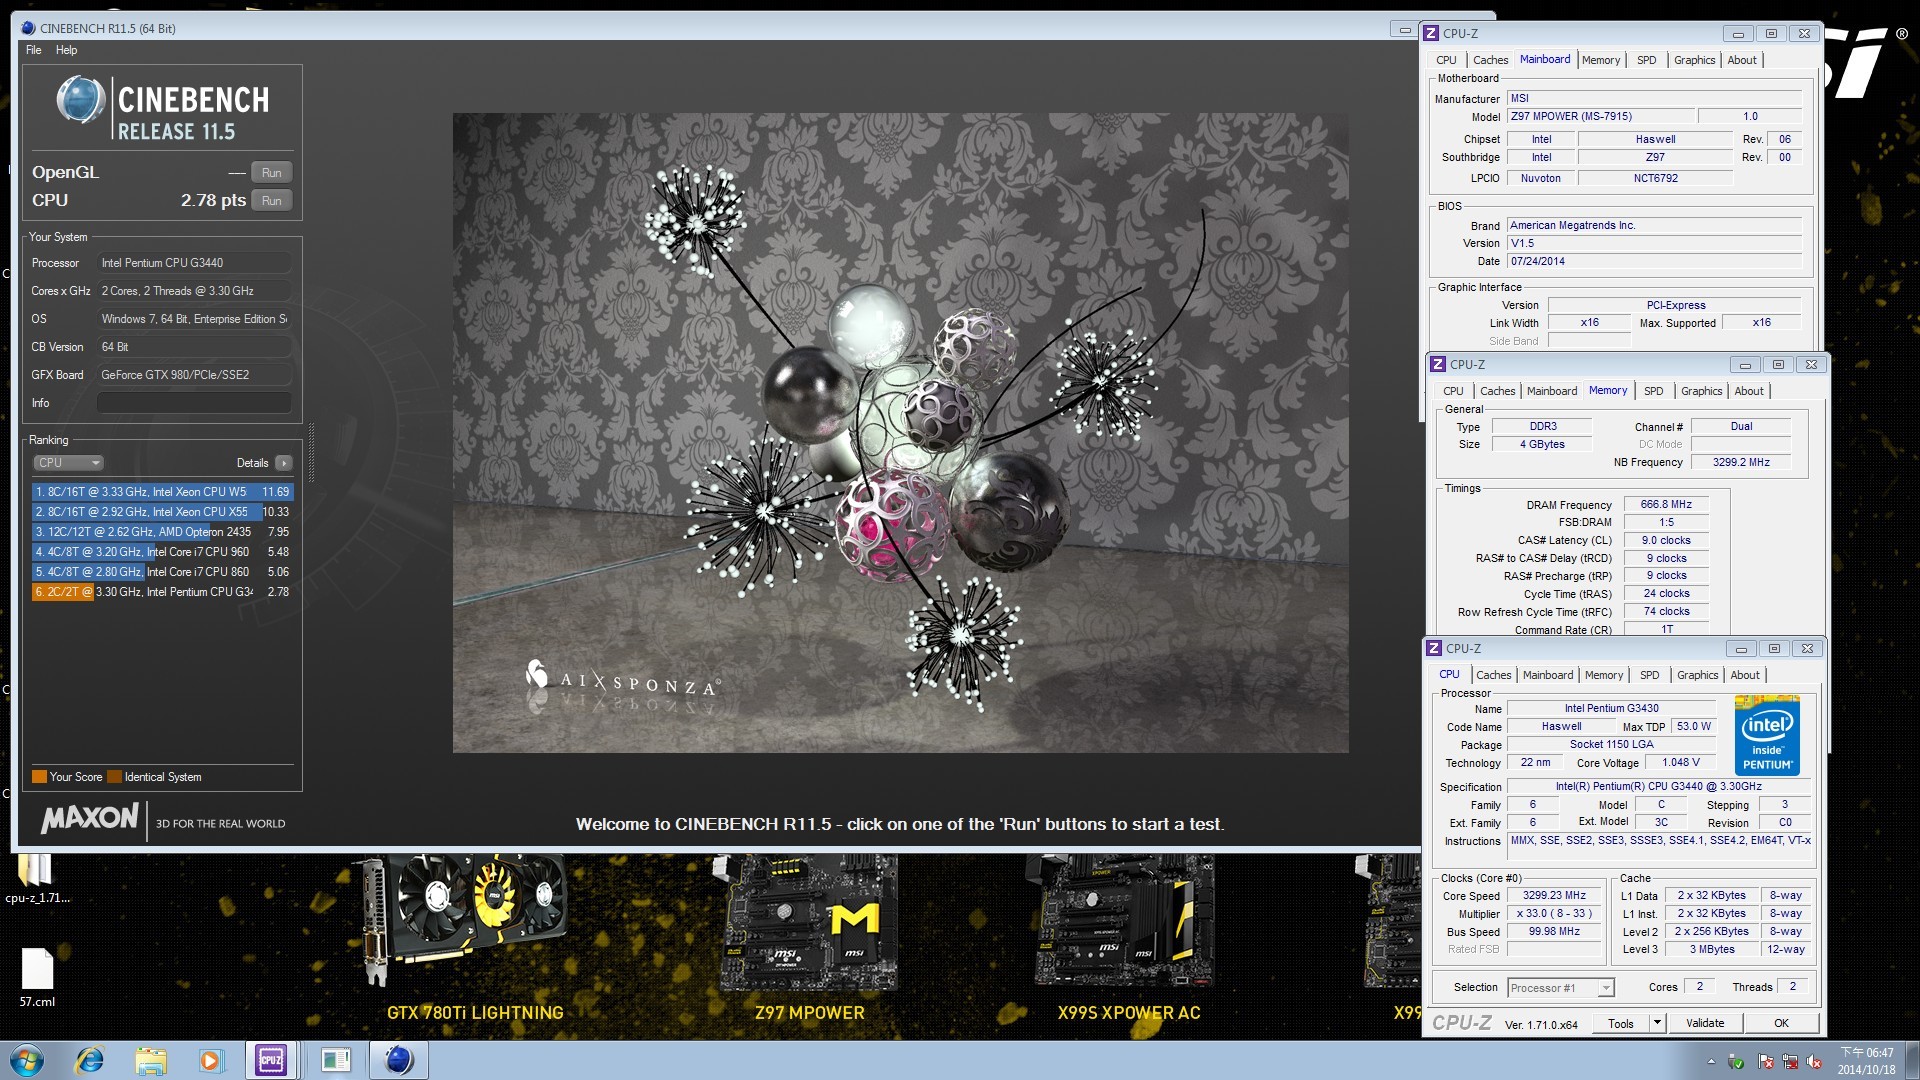Click the Z logo of the Mainboard CPU-Z window
The height and width of the screenshot is (1080, 1920).
(x=1431, y=33)
